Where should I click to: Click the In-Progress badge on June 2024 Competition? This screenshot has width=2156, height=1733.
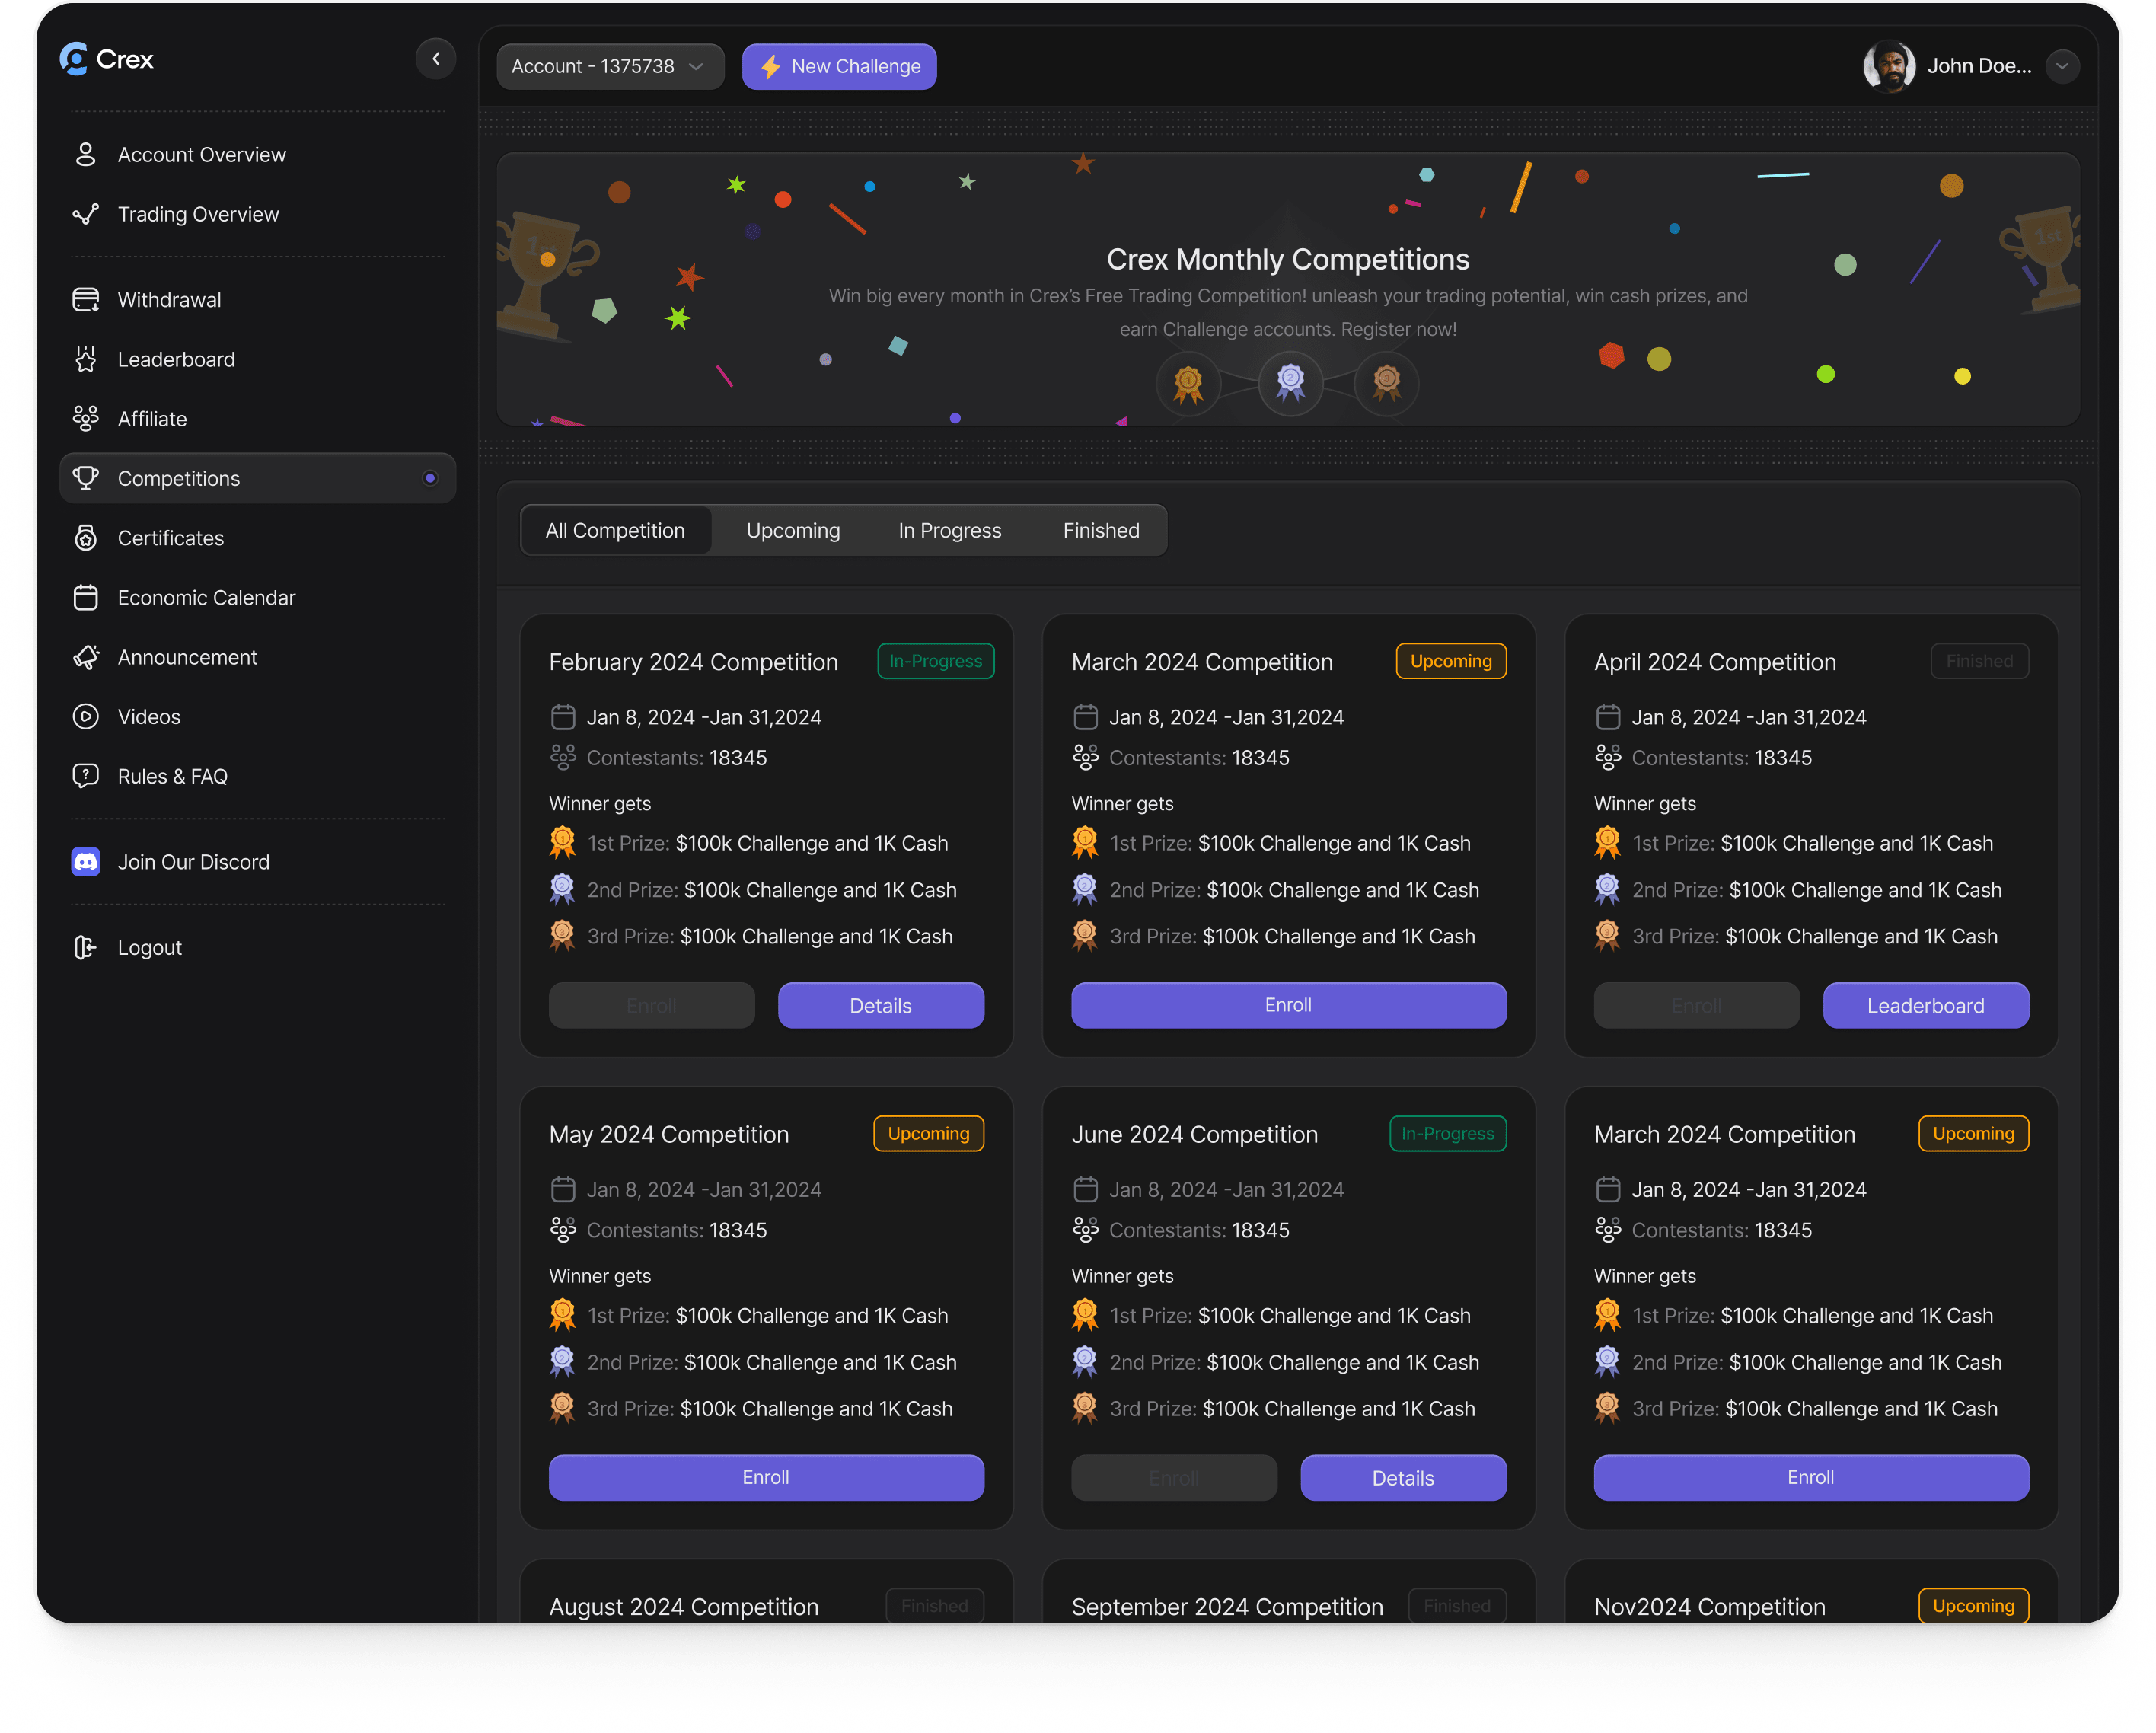coord(1447,1133)
